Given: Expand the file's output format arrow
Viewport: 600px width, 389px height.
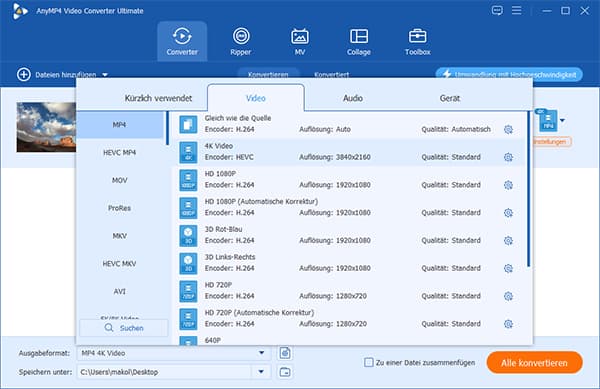Looking at the screenshot, I should click(562, 121).
